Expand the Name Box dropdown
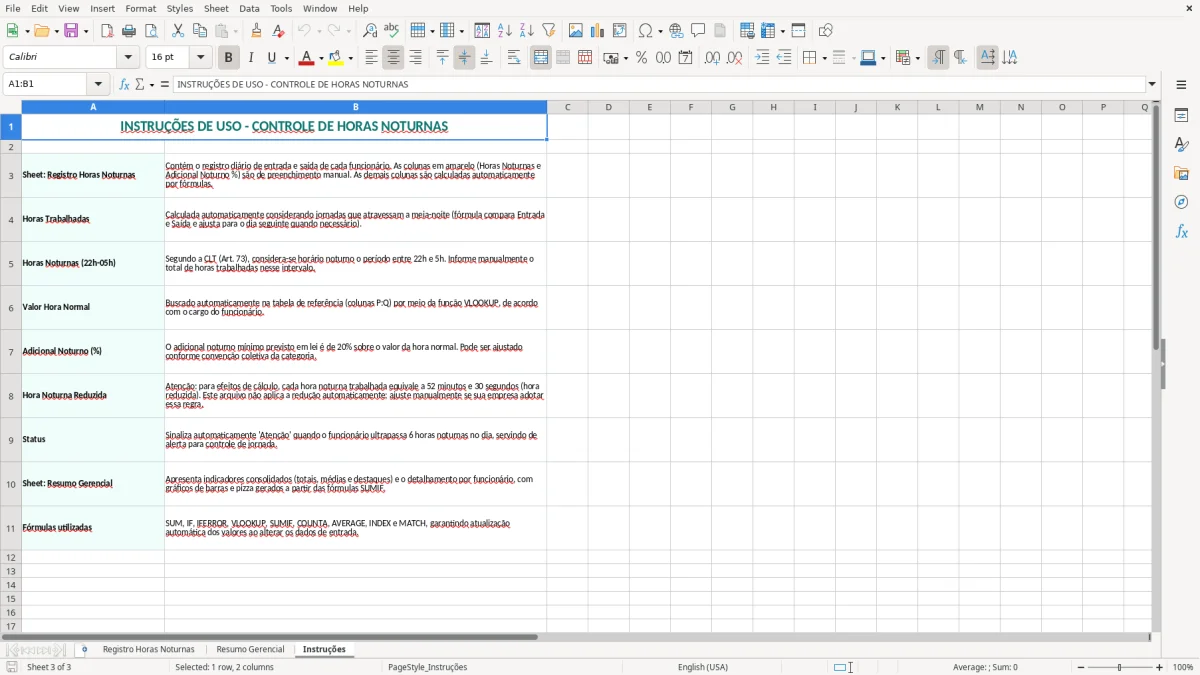Viewport: 1200px width, 675px height. pyautogui.click(x=98, y=85)
